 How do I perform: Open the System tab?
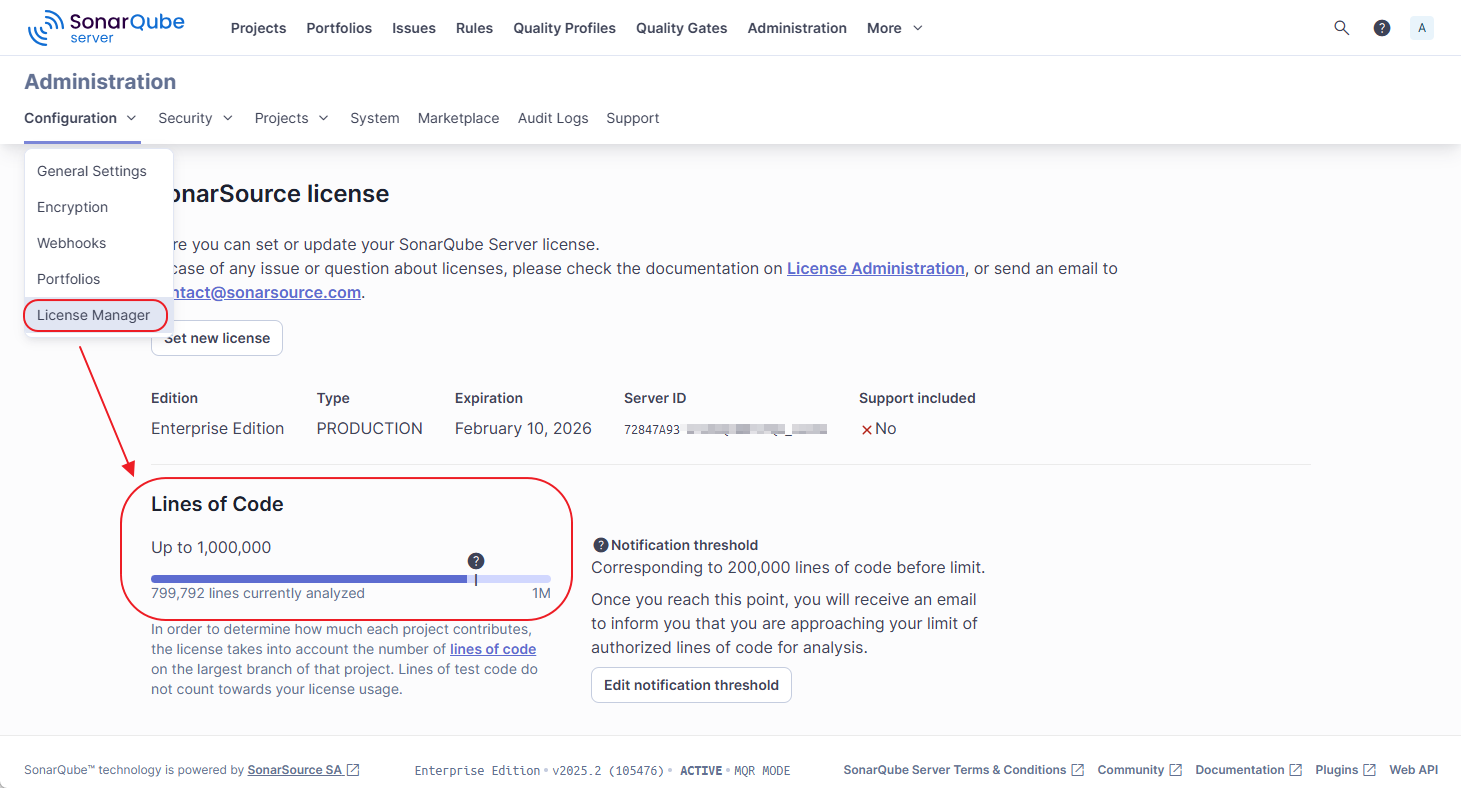375,118
